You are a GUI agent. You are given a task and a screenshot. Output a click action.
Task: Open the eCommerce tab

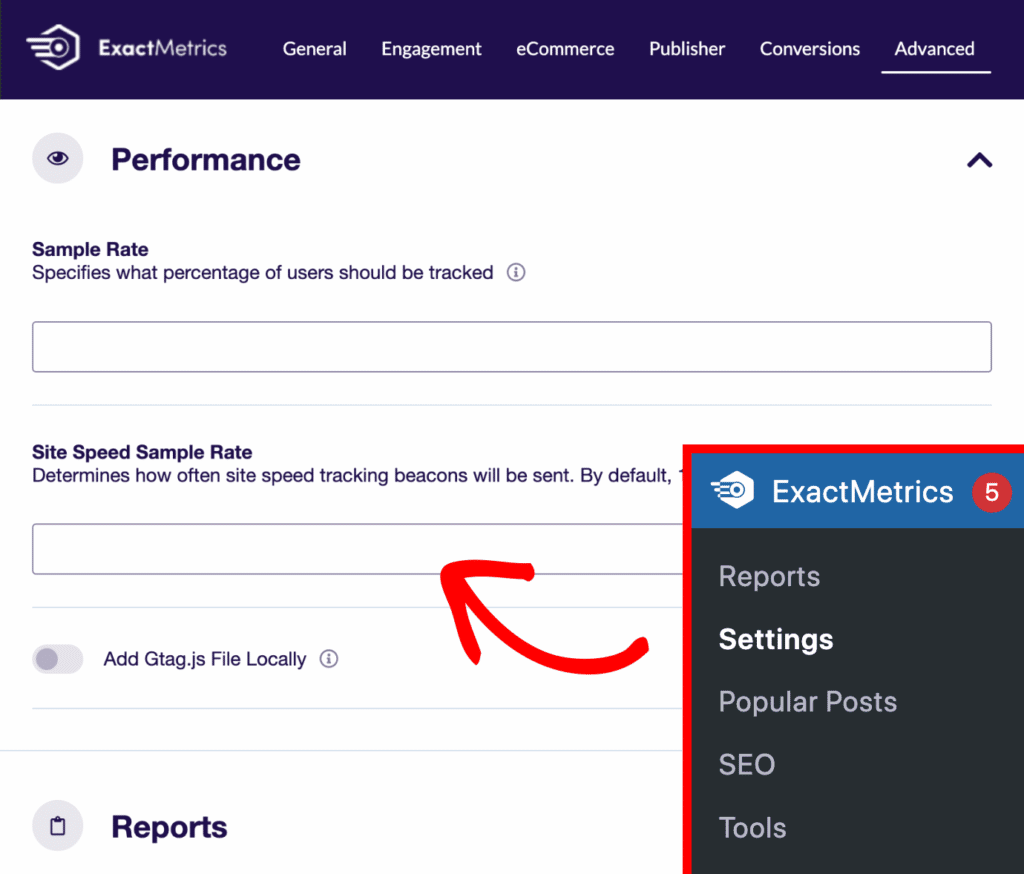[x=565, y=49]
